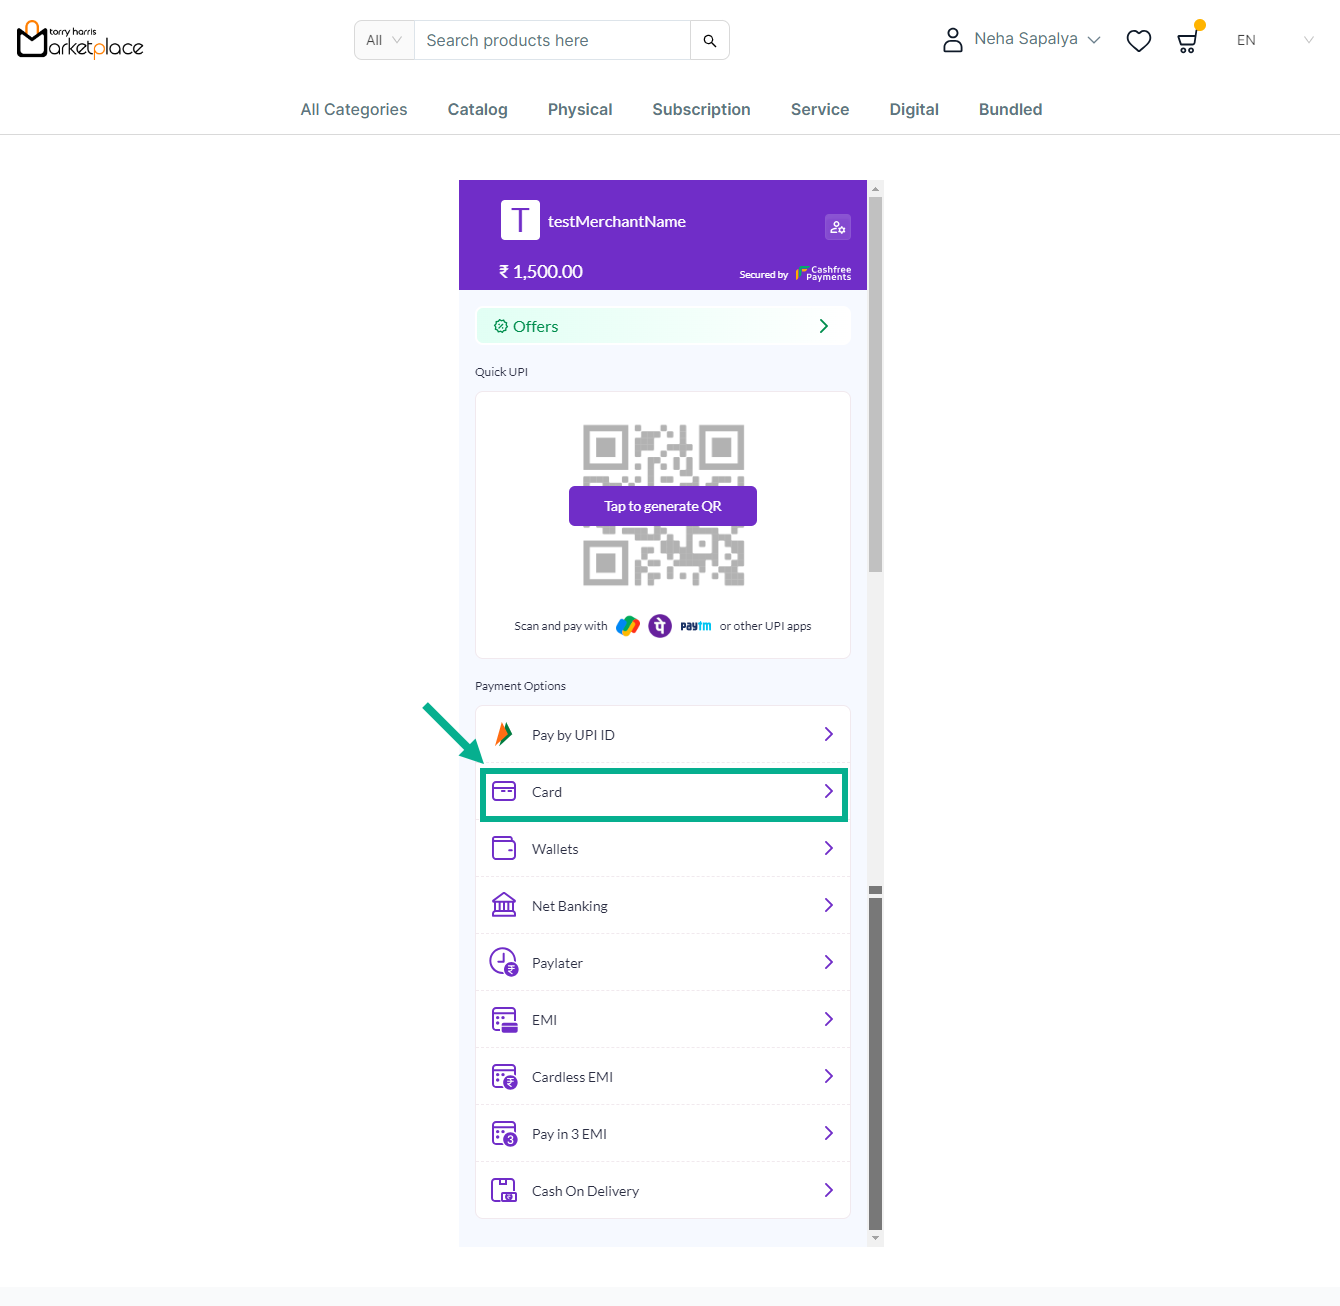
Task: Click the Marketplace logo
Action: click(x=80, y=41)
